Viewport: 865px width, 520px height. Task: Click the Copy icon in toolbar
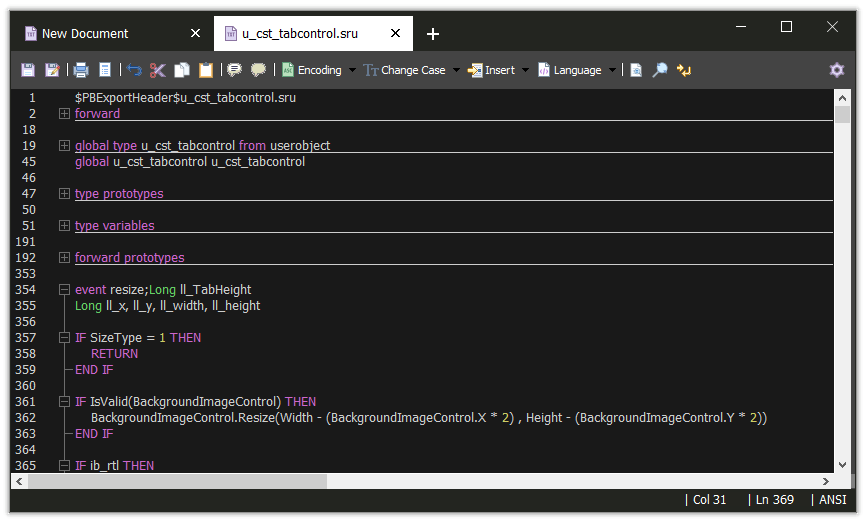(x=182, y=70)
